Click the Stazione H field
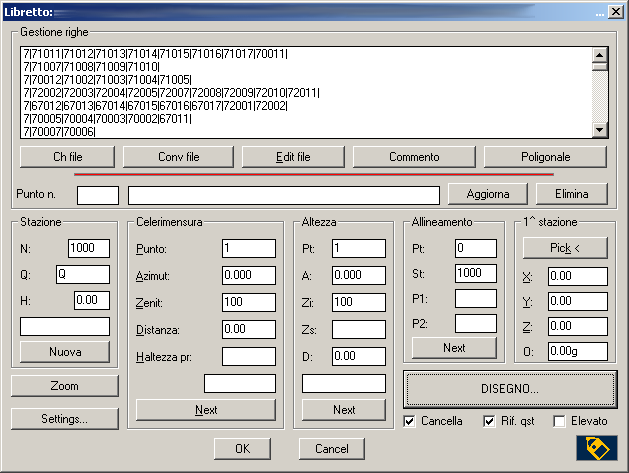 click(92, 300)
